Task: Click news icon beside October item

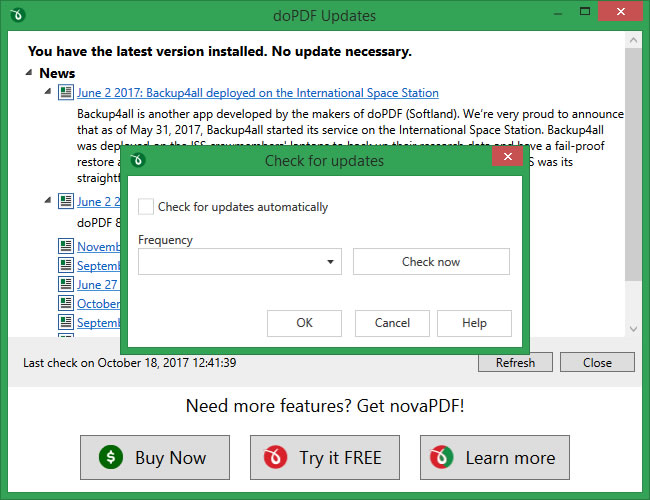Action: [65, 303]
